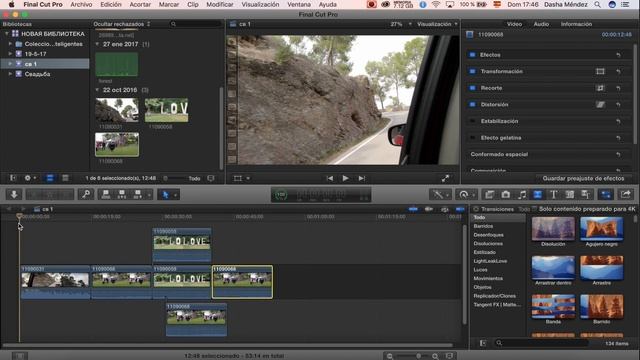The height and width of the screenshot is (360, 640).
Task: Expand the Свадьба event
Action: [10, 74]
